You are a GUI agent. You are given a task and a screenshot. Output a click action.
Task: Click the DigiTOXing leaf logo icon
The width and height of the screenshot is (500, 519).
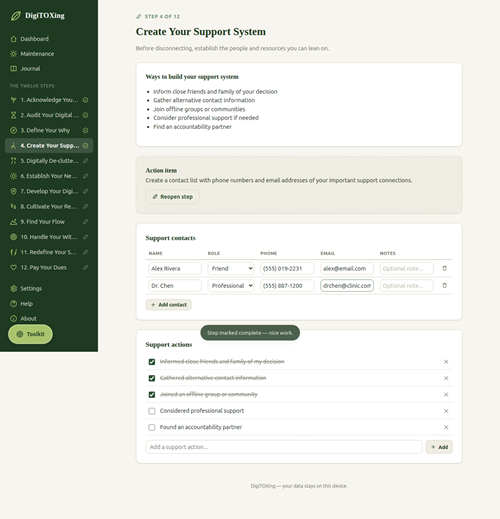[x=16, y=16]
